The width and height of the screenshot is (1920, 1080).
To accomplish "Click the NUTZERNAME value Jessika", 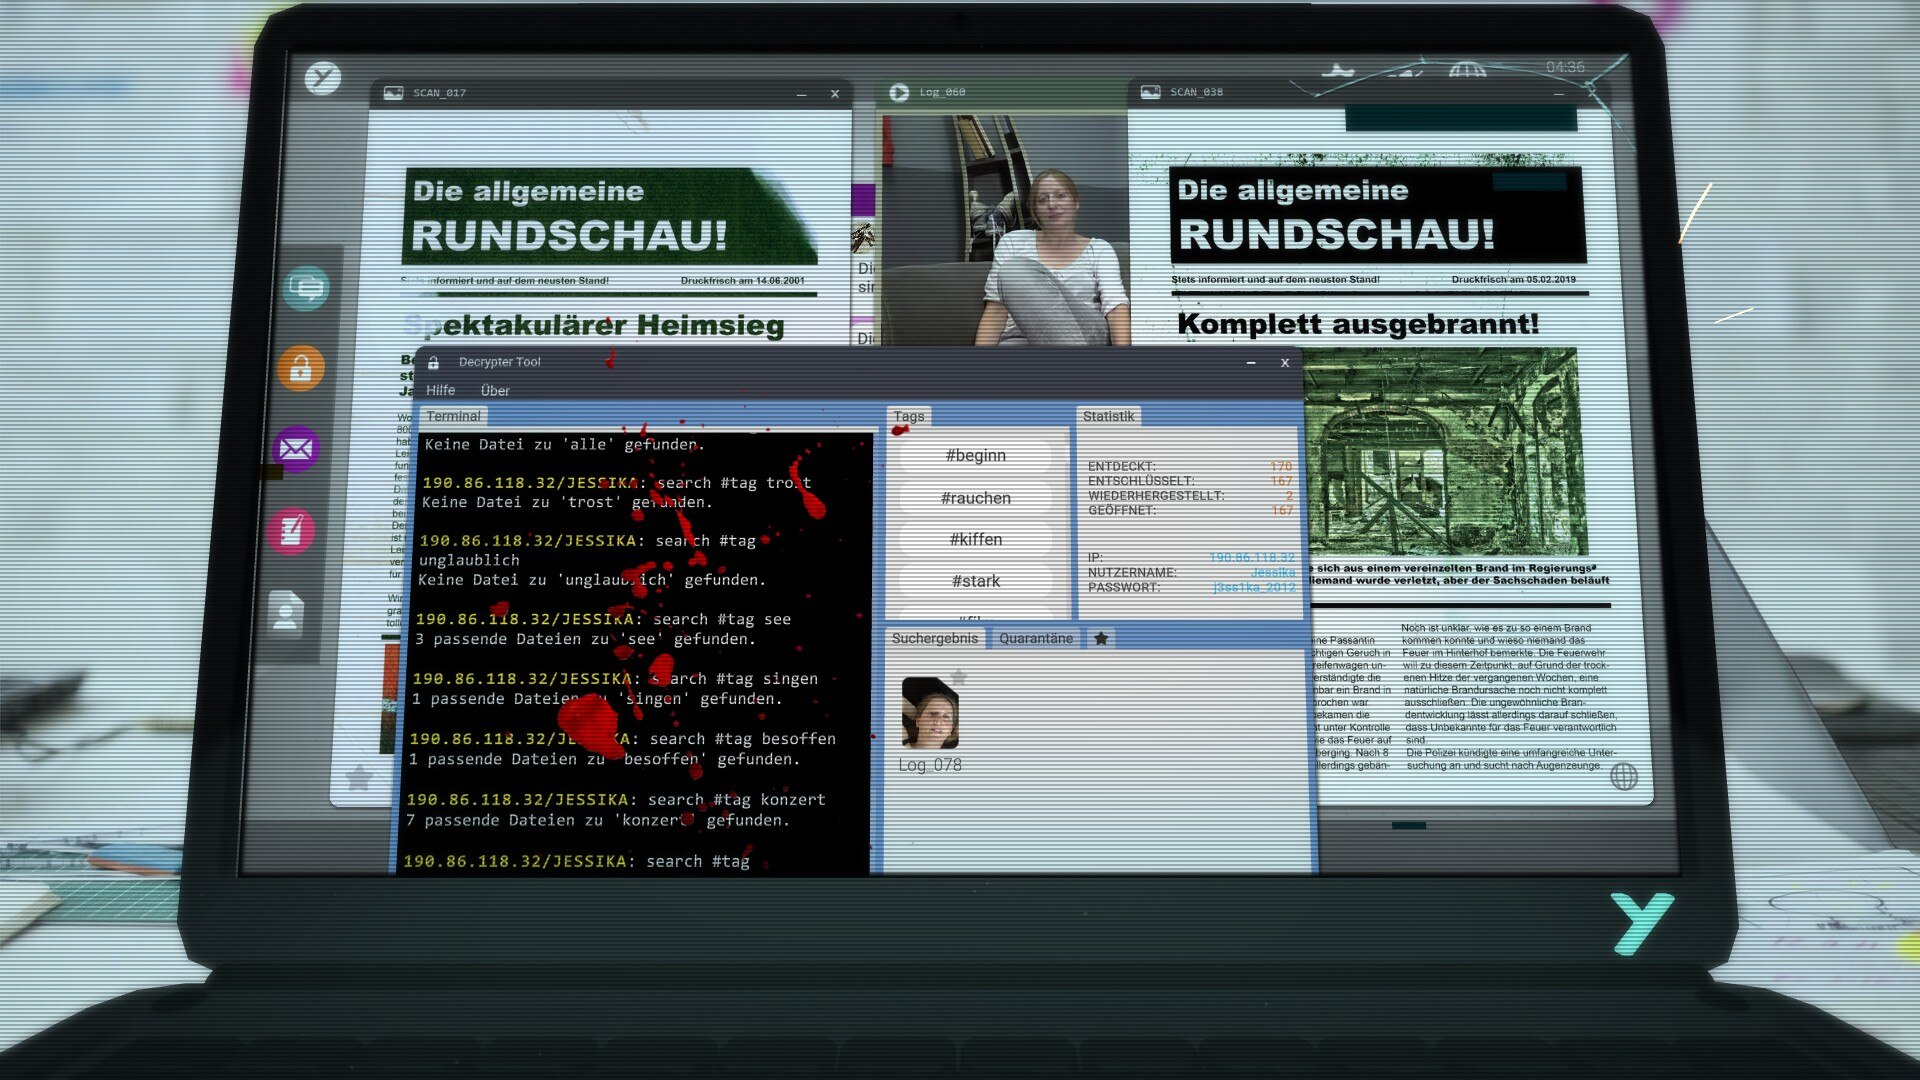I will tap(1272, 572).
